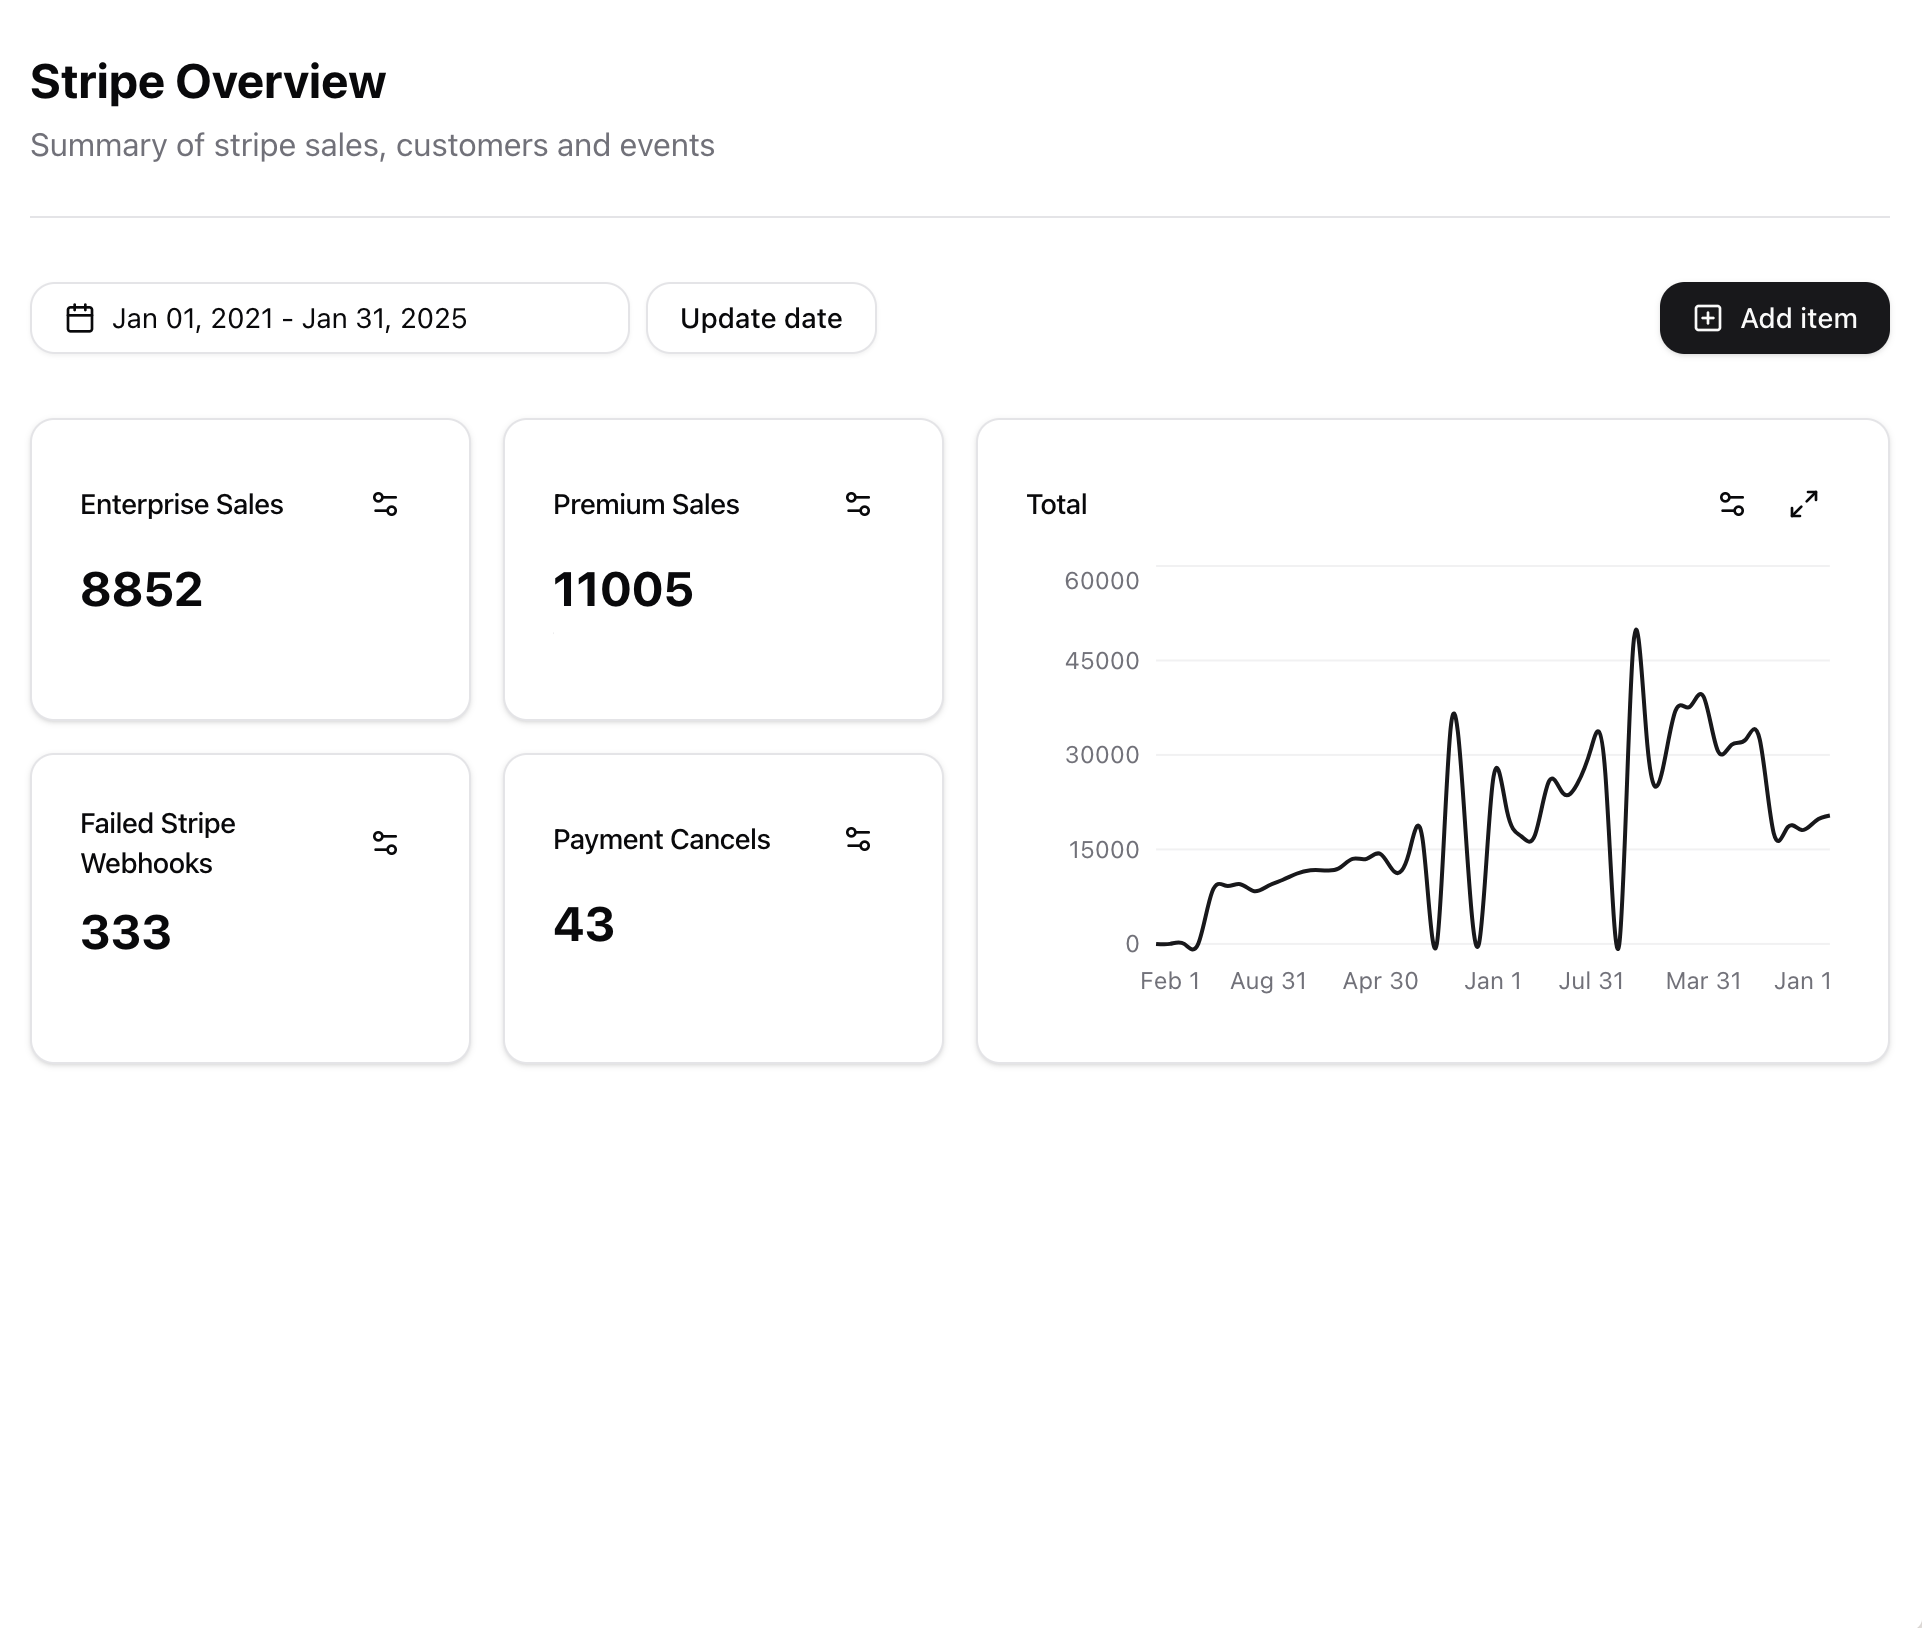Viewport: 1922px width, 1628px height.
Task: Expand the Total chart to fullscreen
Action: (x=1804, y=504)
